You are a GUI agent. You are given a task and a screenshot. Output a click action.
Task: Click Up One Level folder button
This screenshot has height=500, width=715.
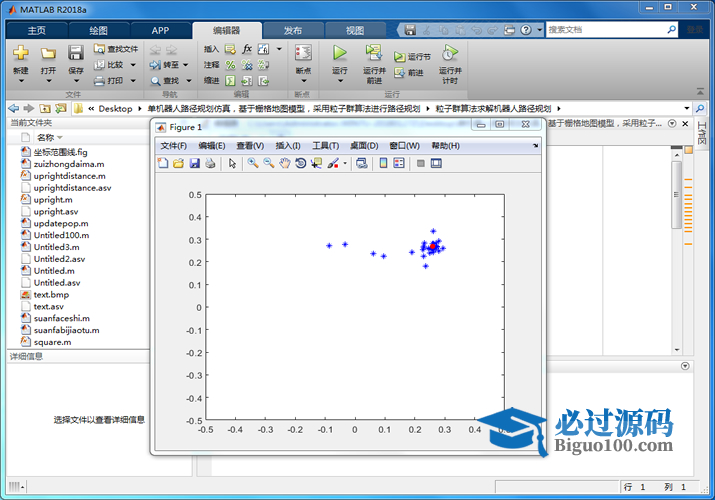pos(45,108)
